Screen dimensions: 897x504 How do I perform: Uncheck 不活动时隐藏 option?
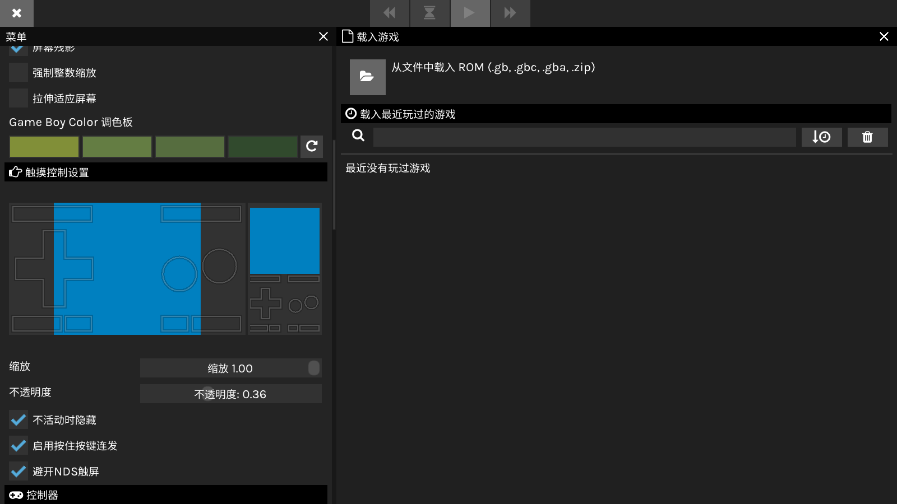pos(18,420)
